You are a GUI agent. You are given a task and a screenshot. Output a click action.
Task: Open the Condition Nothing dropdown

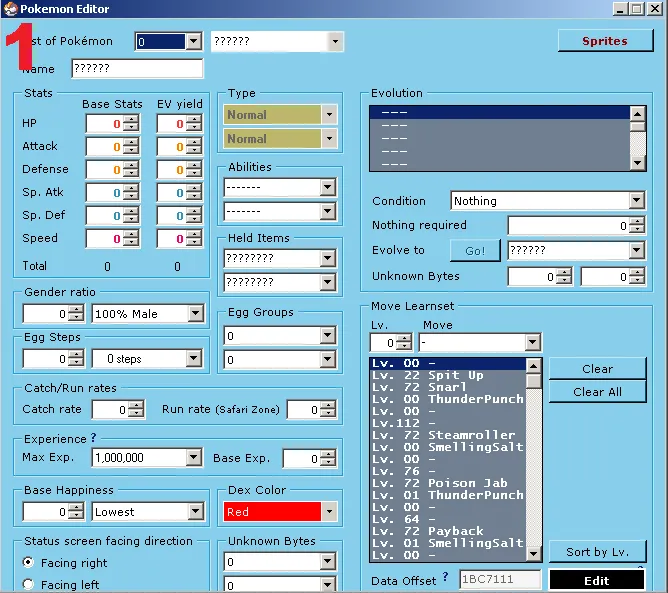coord(637,200)
